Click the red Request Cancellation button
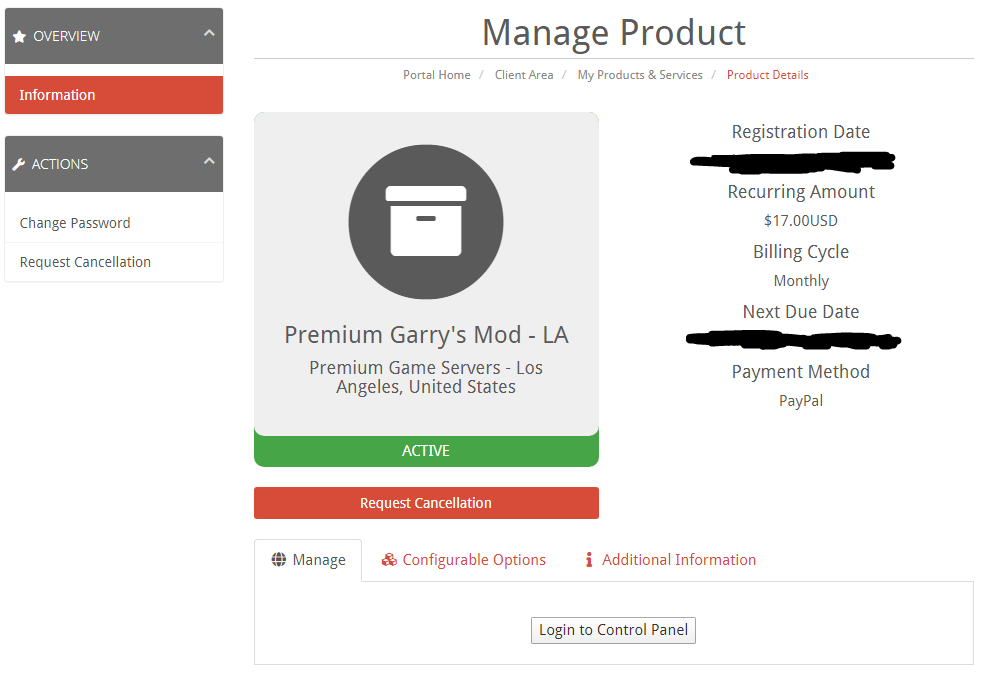 pyautogui.click(x=426, y=503)
